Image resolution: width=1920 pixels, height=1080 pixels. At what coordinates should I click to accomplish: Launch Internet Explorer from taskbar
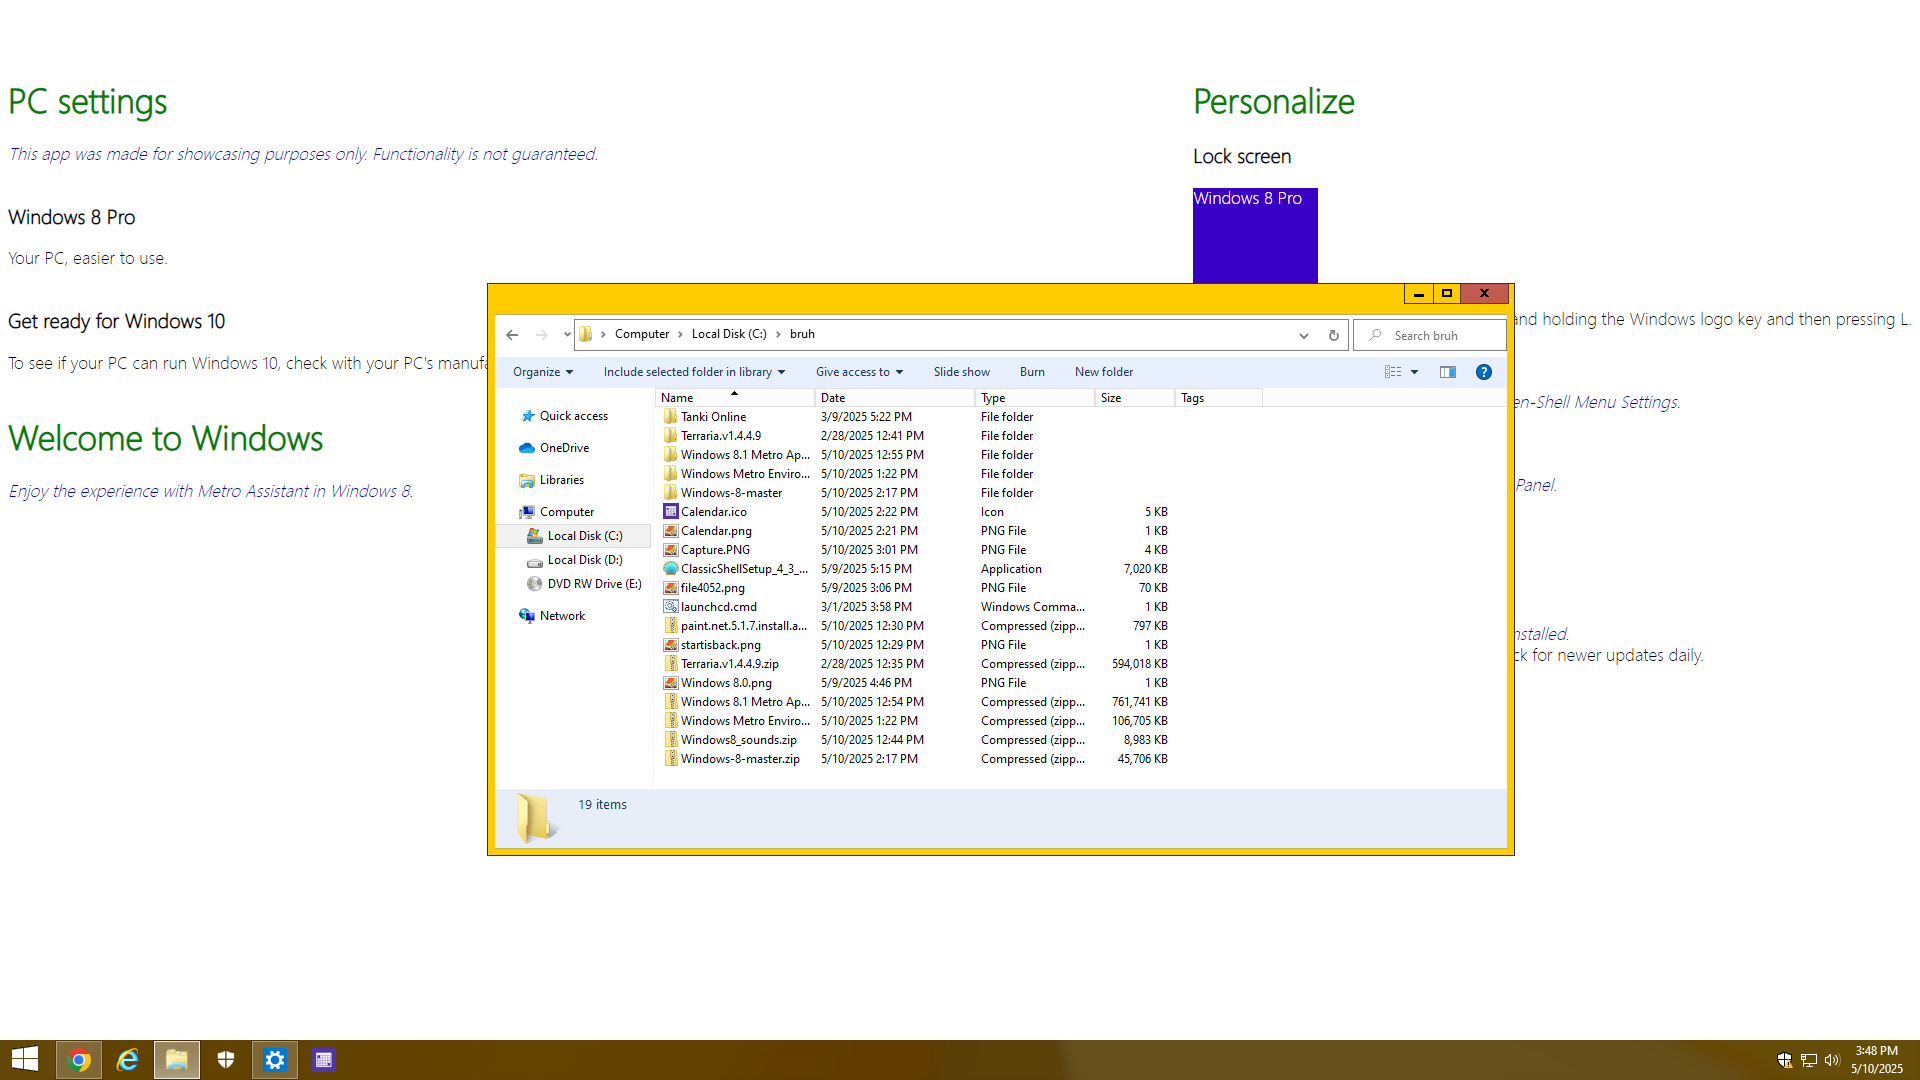[x=127, y=1060]
